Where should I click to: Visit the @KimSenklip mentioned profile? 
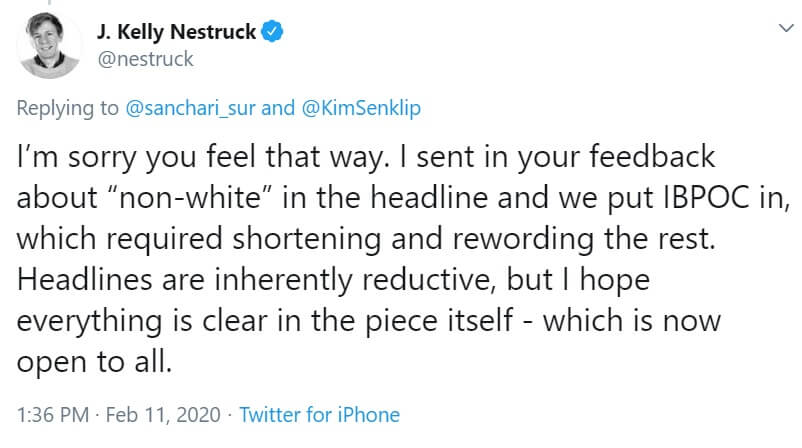pos(362,108)
